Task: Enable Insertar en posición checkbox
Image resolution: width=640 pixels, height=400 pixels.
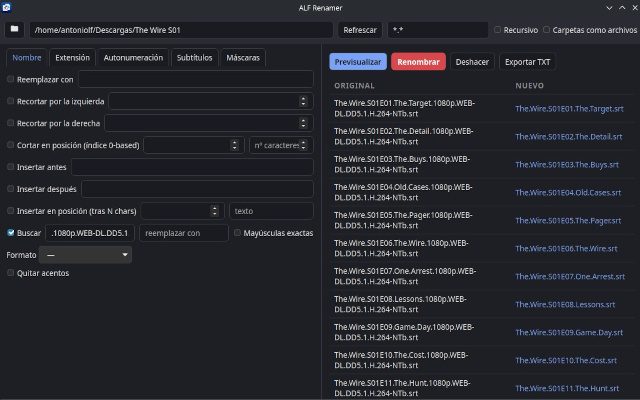Action: click(x=10, y=211)
